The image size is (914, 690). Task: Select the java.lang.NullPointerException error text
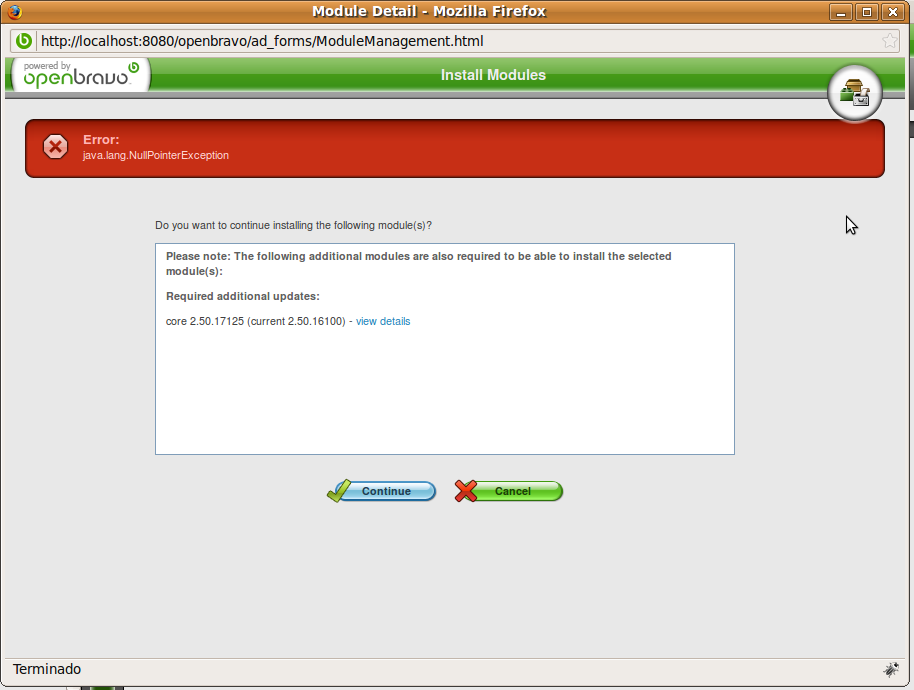(156, 155)
